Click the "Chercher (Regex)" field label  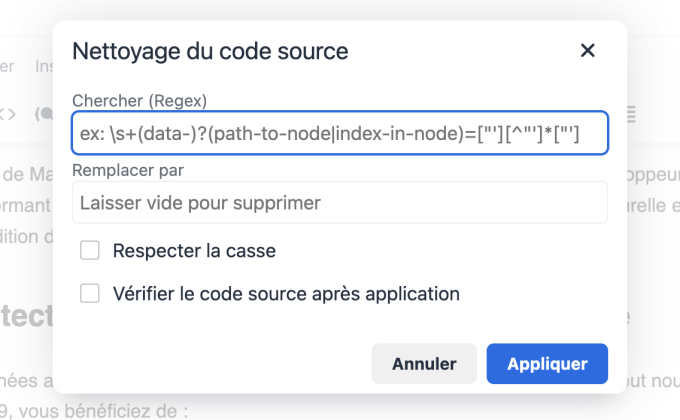click(146, 100)
